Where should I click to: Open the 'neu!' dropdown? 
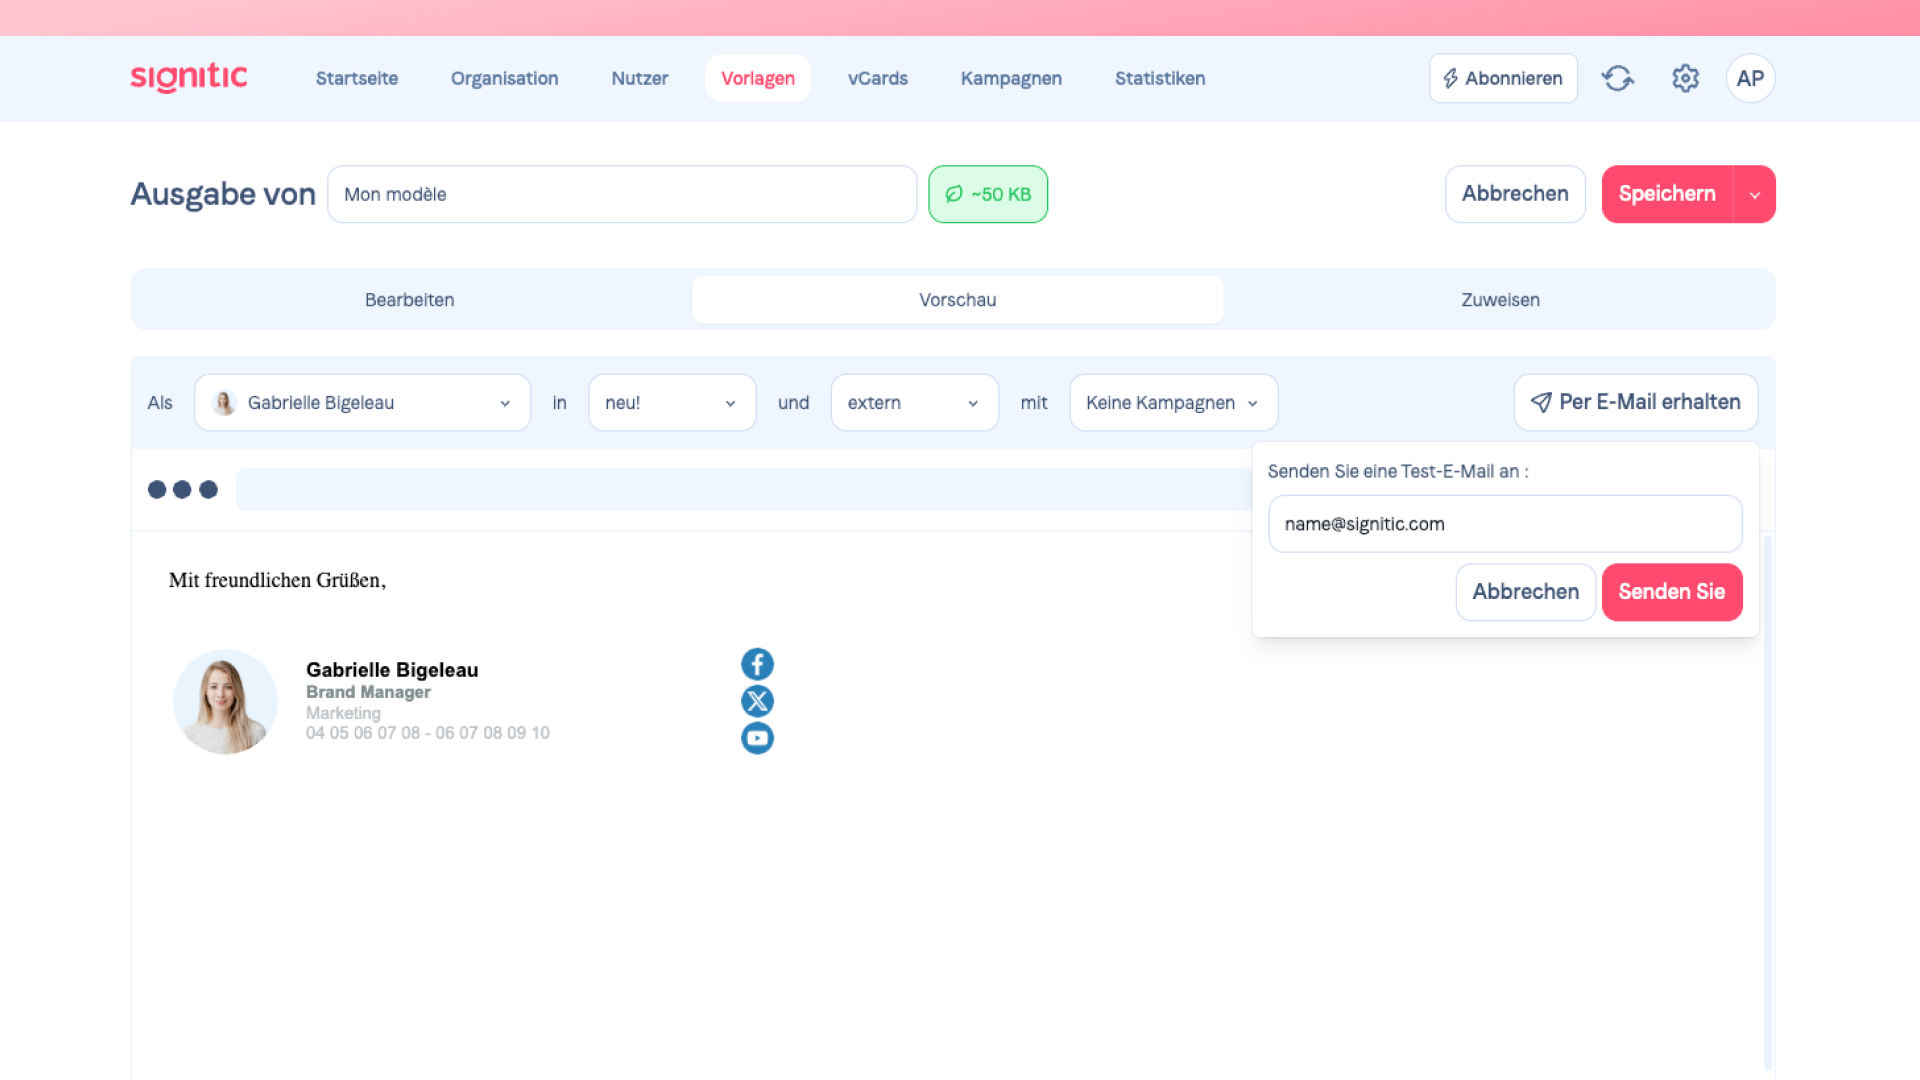671,403
